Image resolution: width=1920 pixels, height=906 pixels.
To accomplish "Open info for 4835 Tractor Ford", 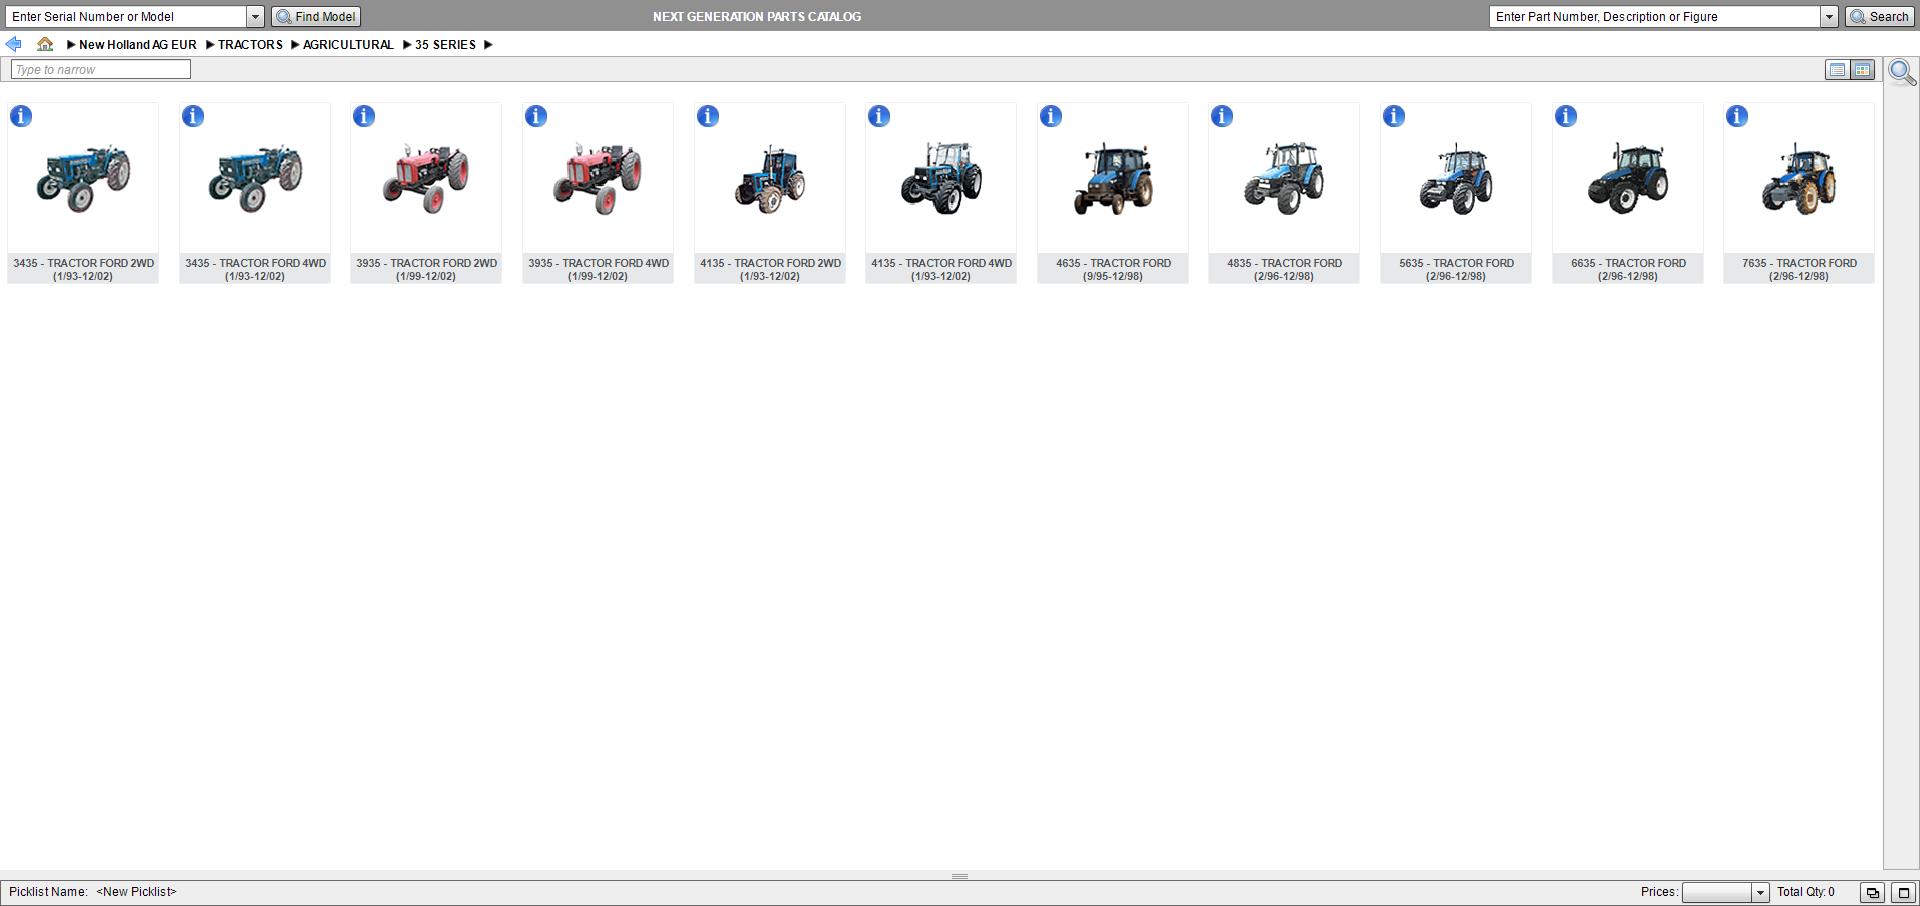I will click(x=1222, y=116).
